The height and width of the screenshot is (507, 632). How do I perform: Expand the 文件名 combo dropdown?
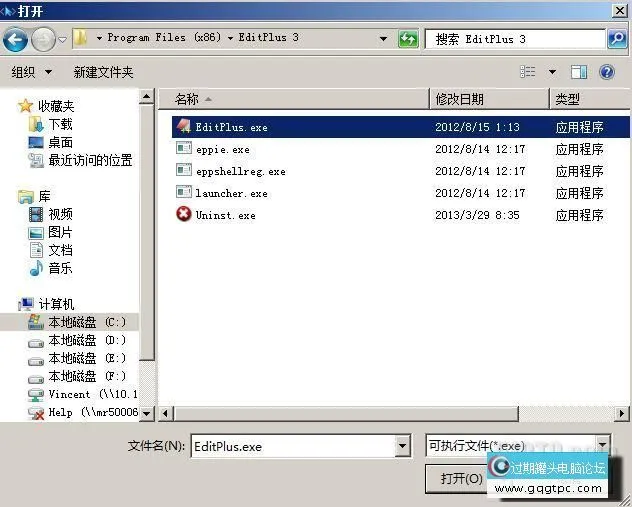click(403, 446)
